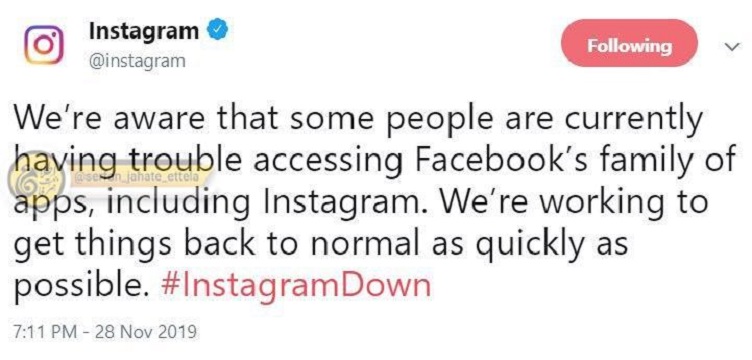Open the #InstagramDown hashtag link
This screenshot has height=360, width=752.
coord(296,285)
